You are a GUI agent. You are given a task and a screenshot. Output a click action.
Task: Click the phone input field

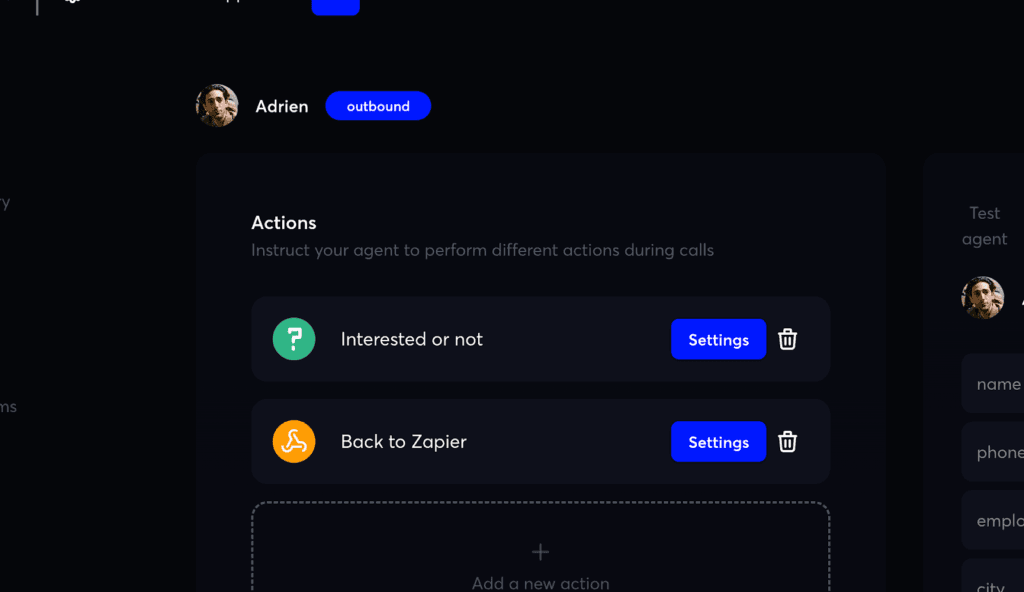1000,452
